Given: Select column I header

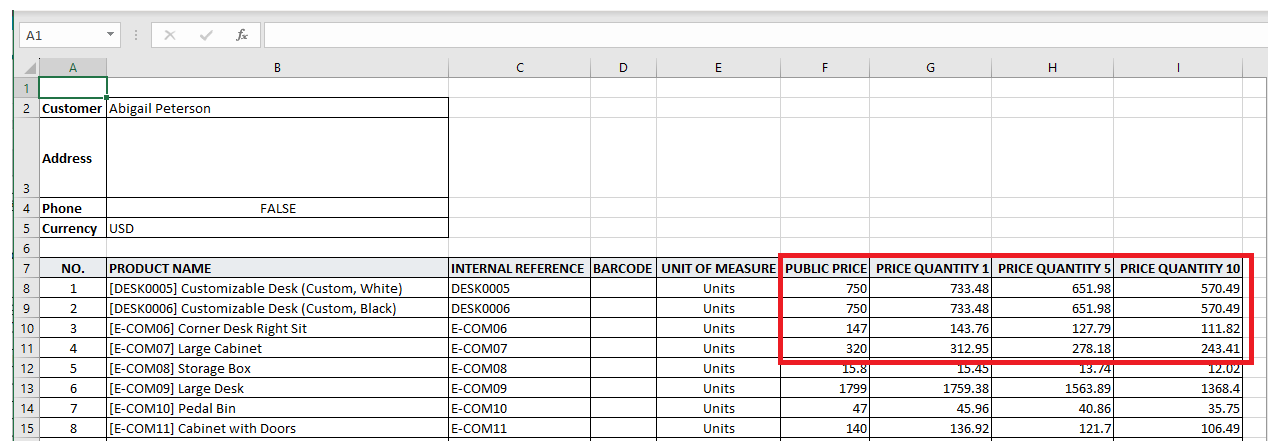Looking at the screenshot, I should (x=1178, y=68).
